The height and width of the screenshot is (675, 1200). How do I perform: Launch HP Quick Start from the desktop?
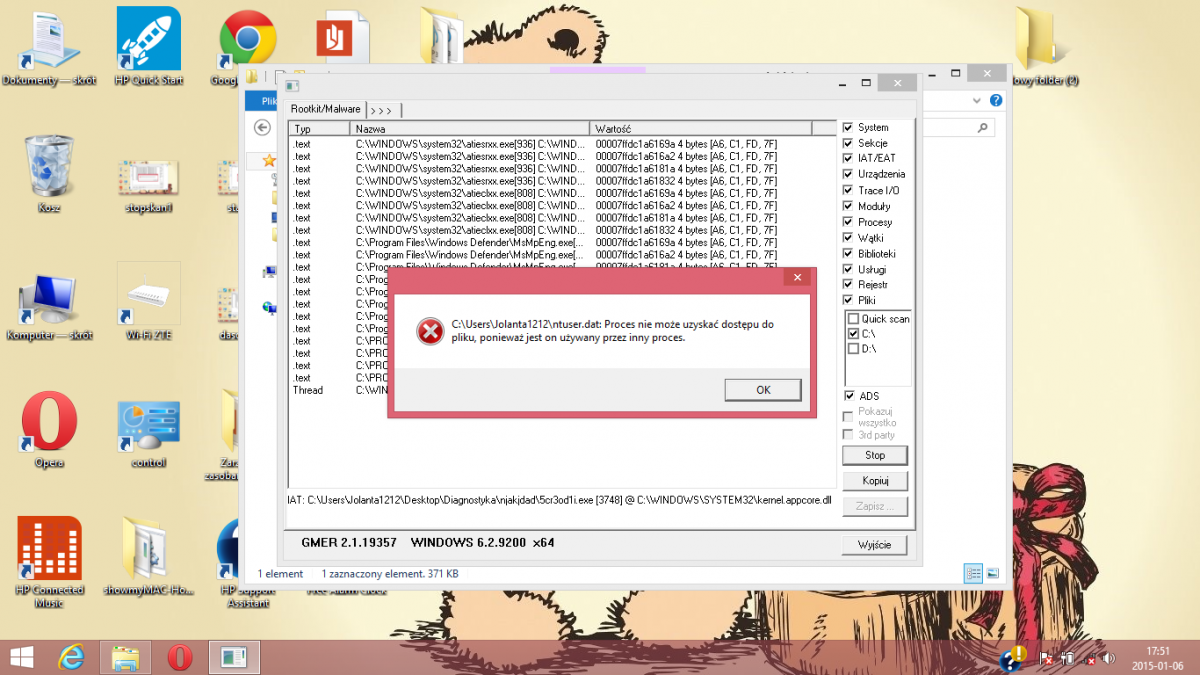149,47
